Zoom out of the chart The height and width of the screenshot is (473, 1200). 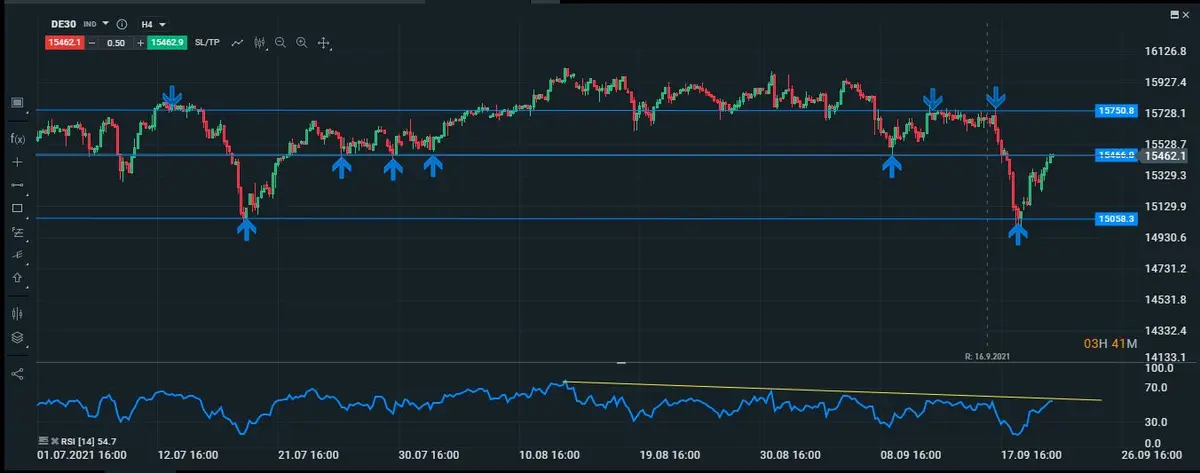(x=280, y=43)
